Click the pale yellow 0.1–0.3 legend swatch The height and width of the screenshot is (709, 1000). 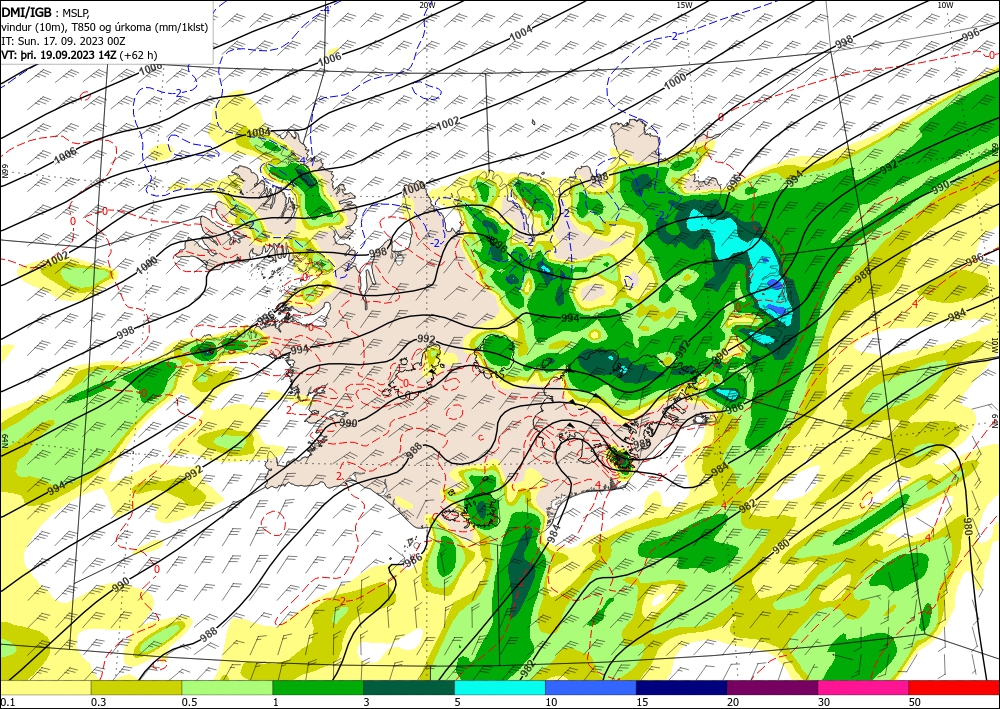[x=45, y=688]
